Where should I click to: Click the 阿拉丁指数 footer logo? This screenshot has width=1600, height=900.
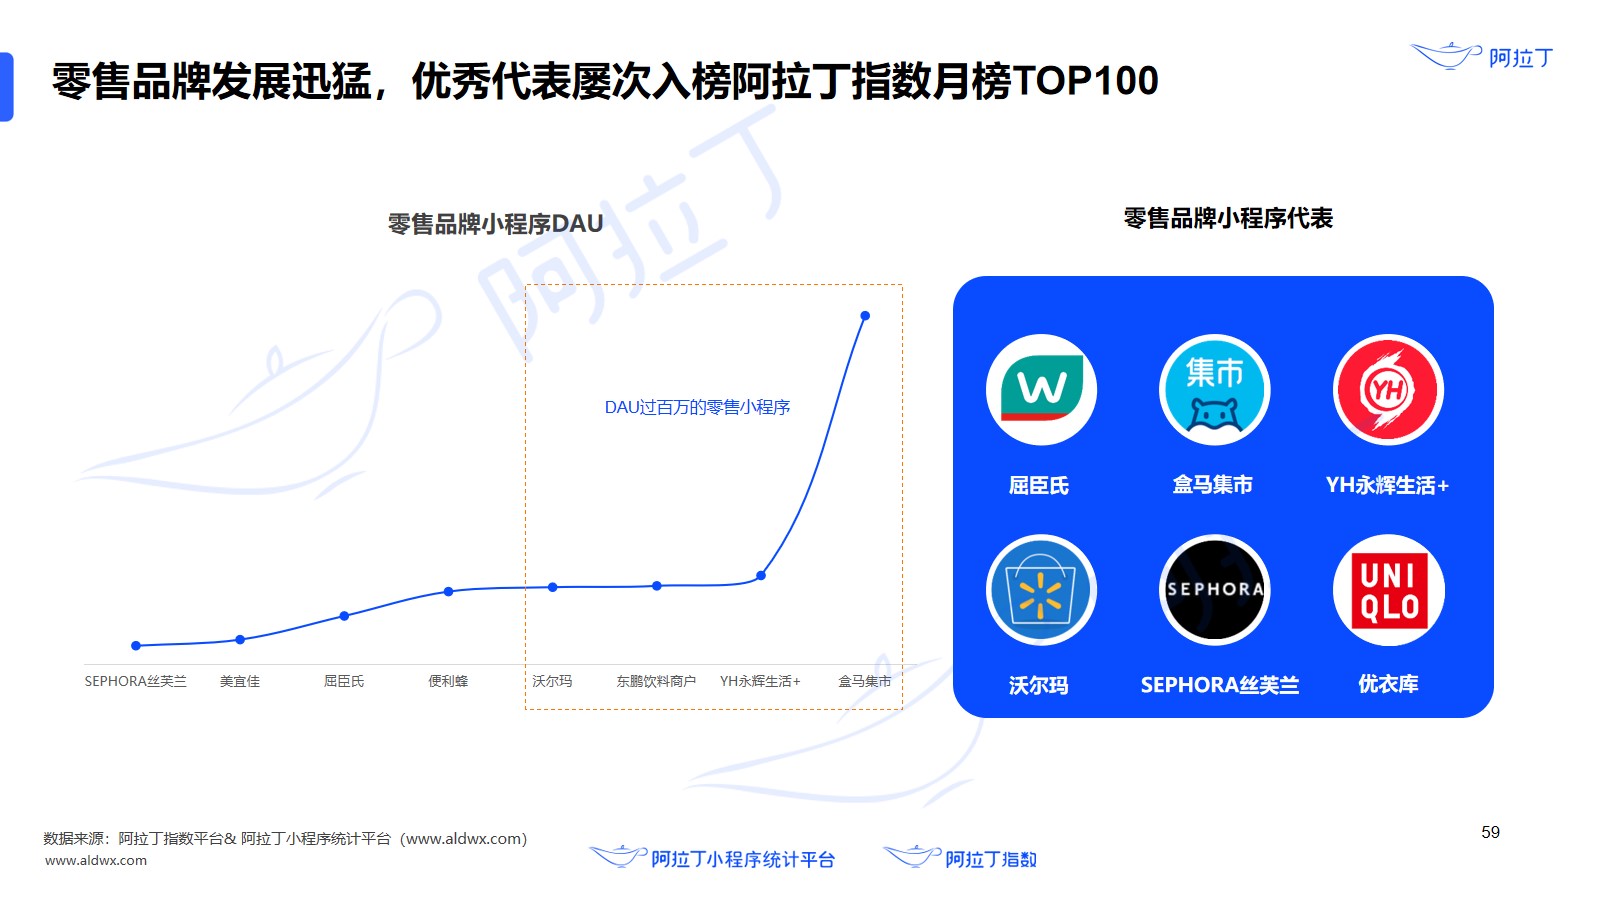point(960,858)
